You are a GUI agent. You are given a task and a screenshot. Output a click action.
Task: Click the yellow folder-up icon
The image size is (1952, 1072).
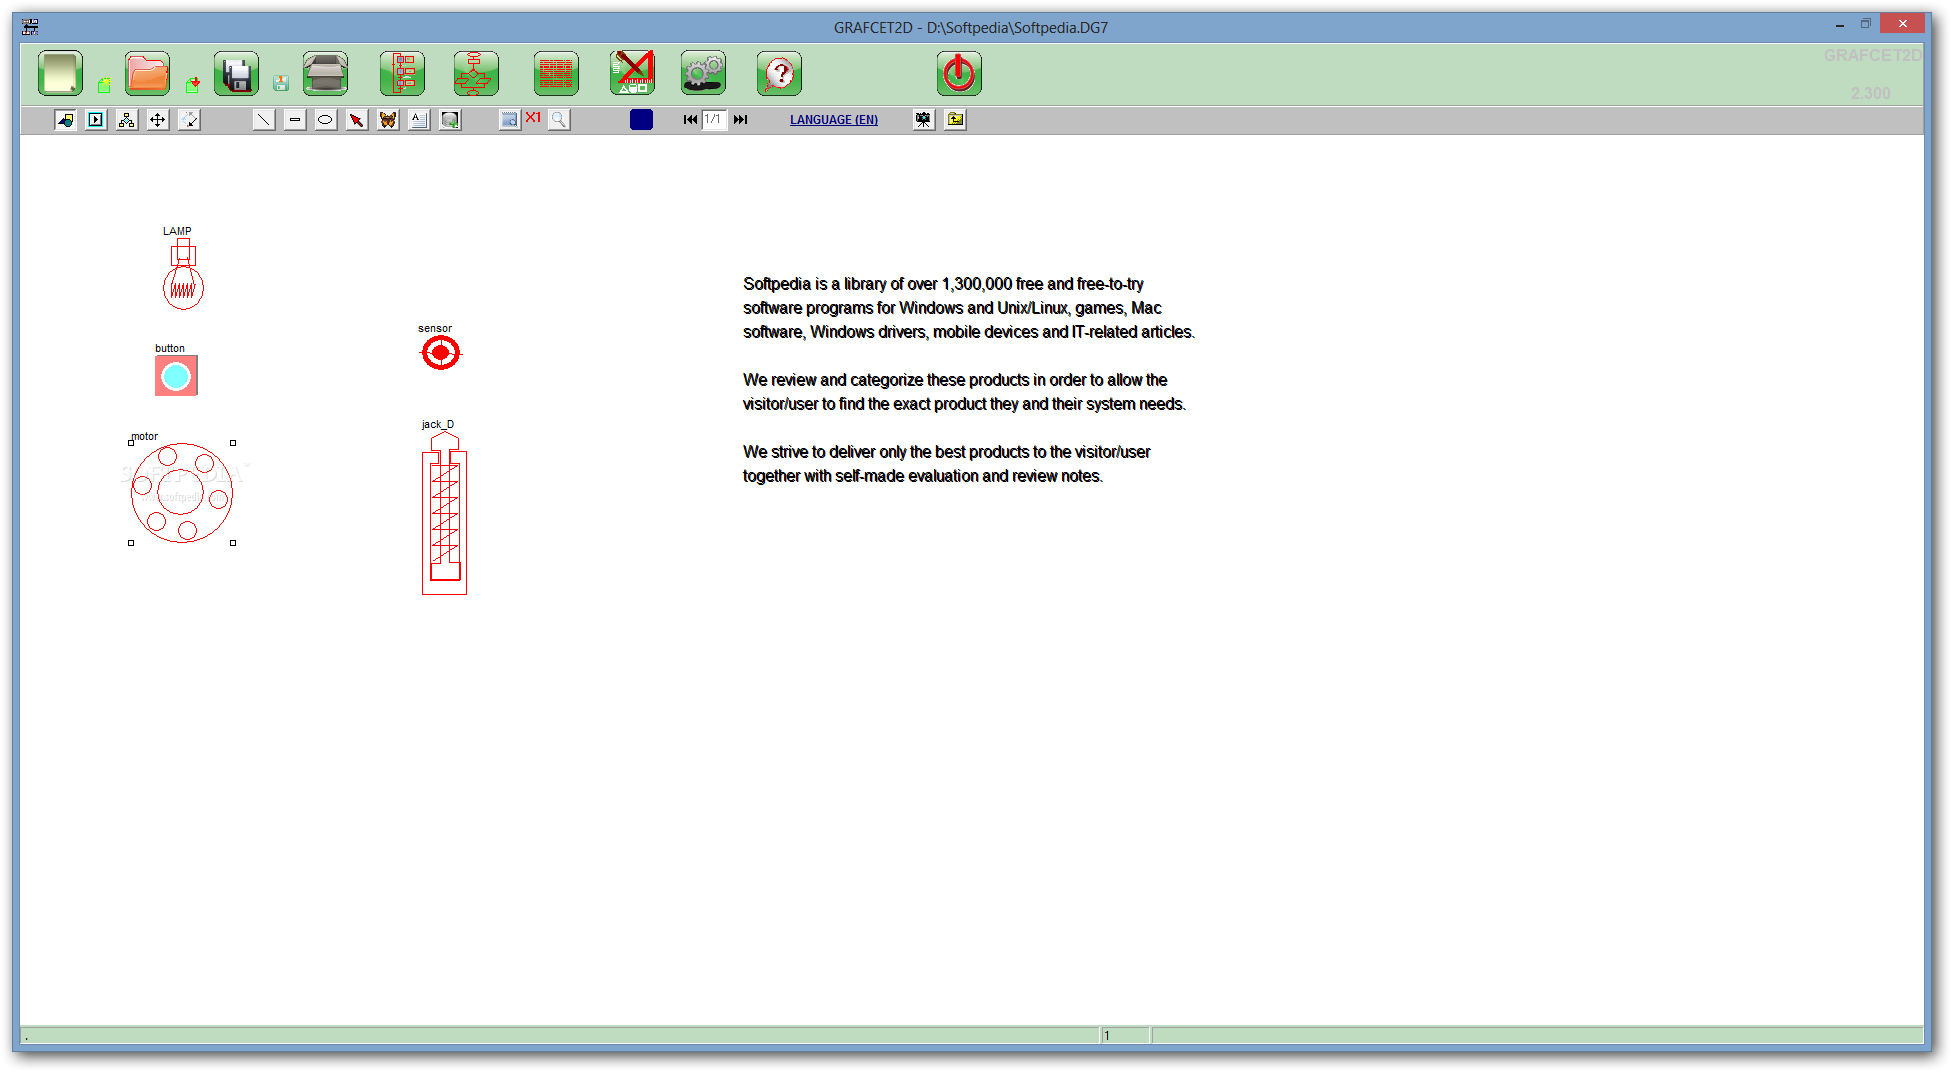(955, 120)
